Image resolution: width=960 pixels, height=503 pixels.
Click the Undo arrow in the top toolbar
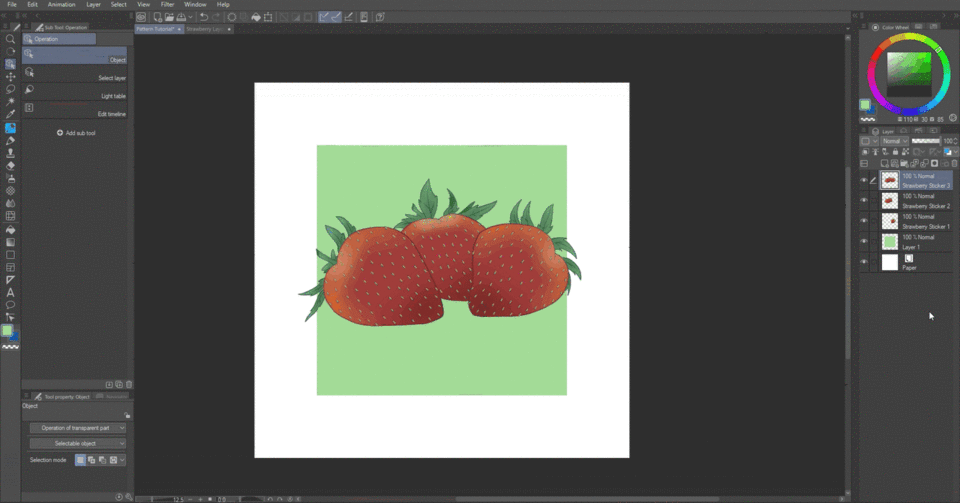pyautogui.click(x=204, y=17)
